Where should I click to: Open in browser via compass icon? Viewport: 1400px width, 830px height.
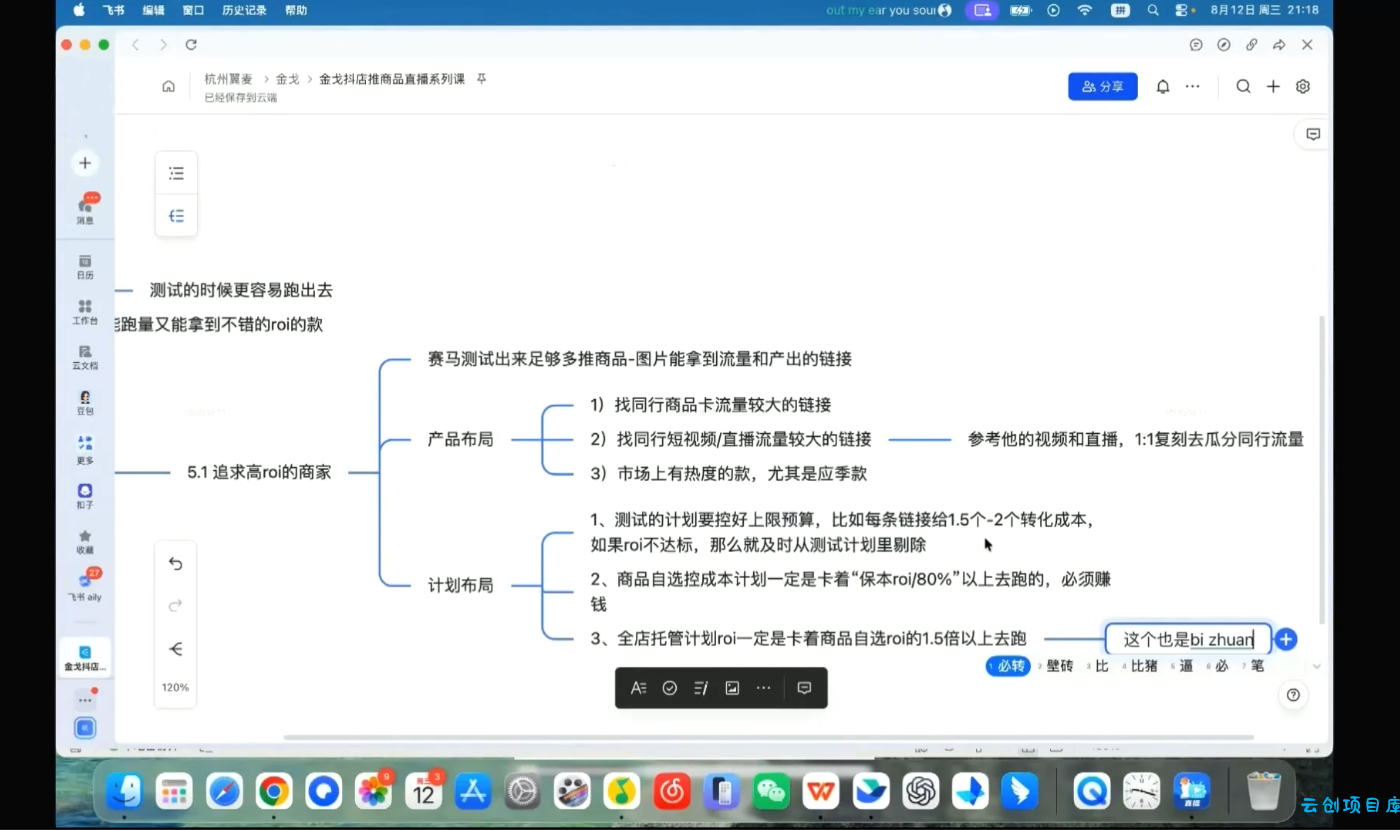[1224, 45]
